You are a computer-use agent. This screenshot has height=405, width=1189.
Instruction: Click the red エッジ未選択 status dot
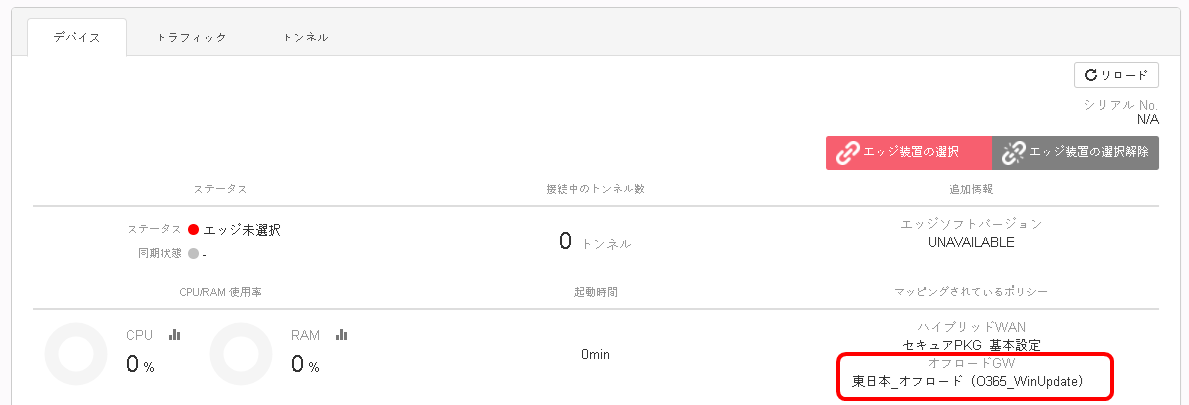[x=193, y=230]
